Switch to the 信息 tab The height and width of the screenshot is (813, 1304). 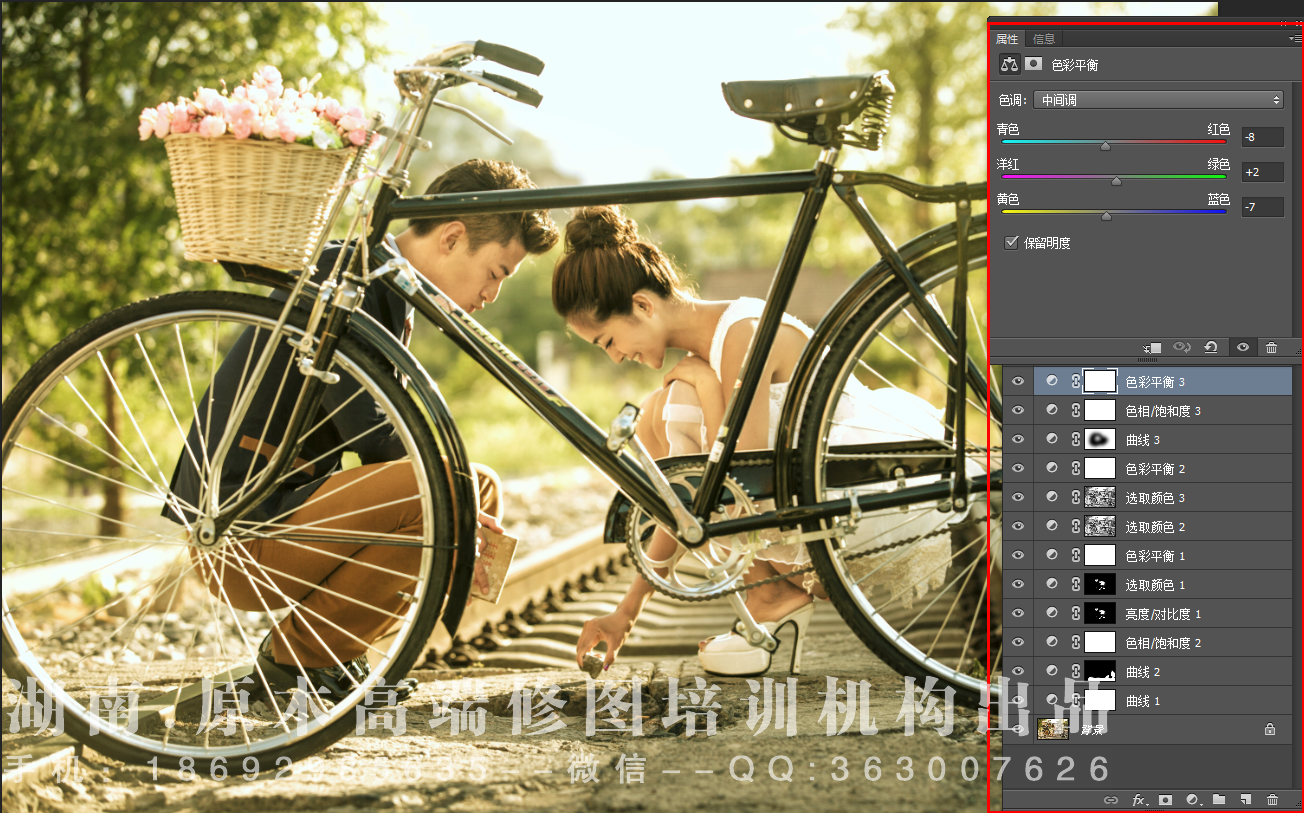[x=1044, y=39]
